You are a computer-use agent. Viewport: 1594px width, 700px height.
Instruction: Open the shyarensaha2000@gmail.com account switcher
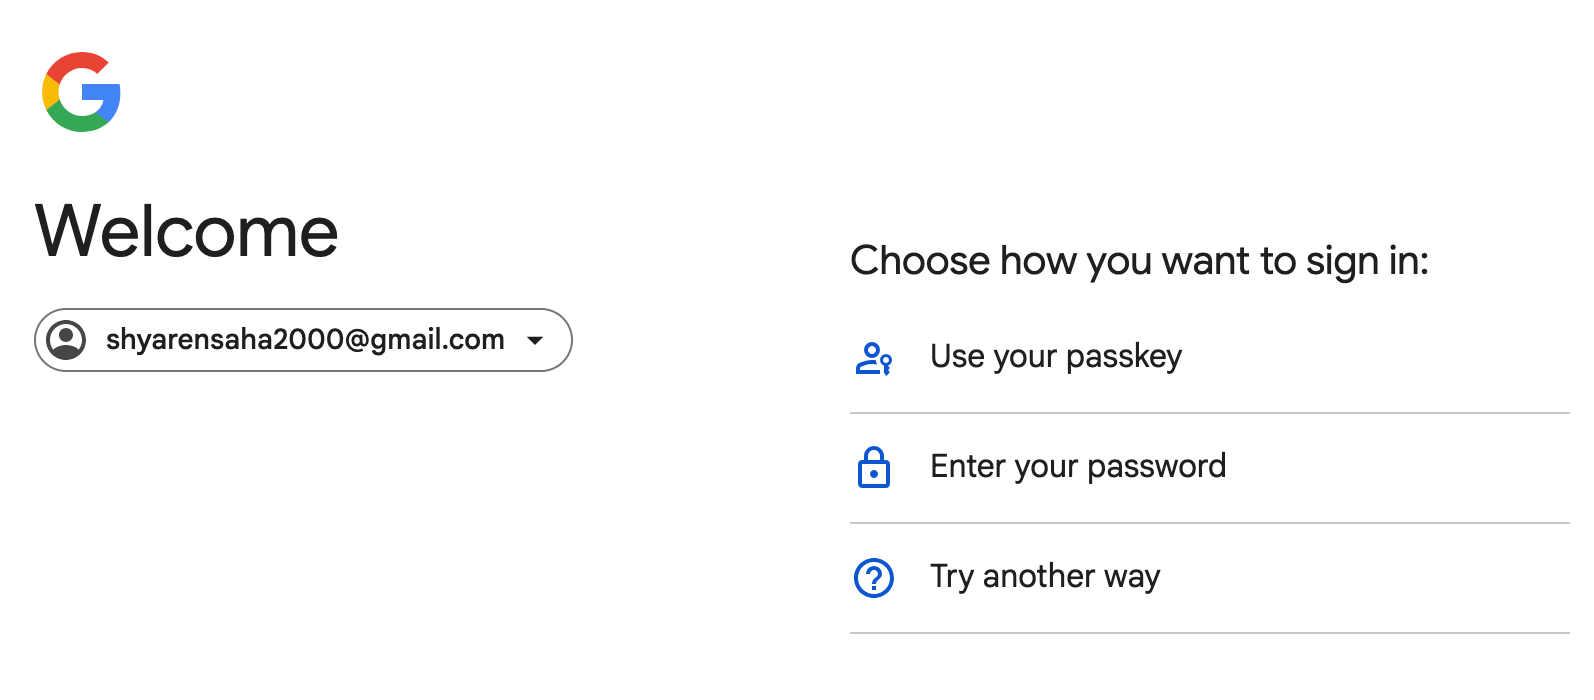click(x=303, y=340)
